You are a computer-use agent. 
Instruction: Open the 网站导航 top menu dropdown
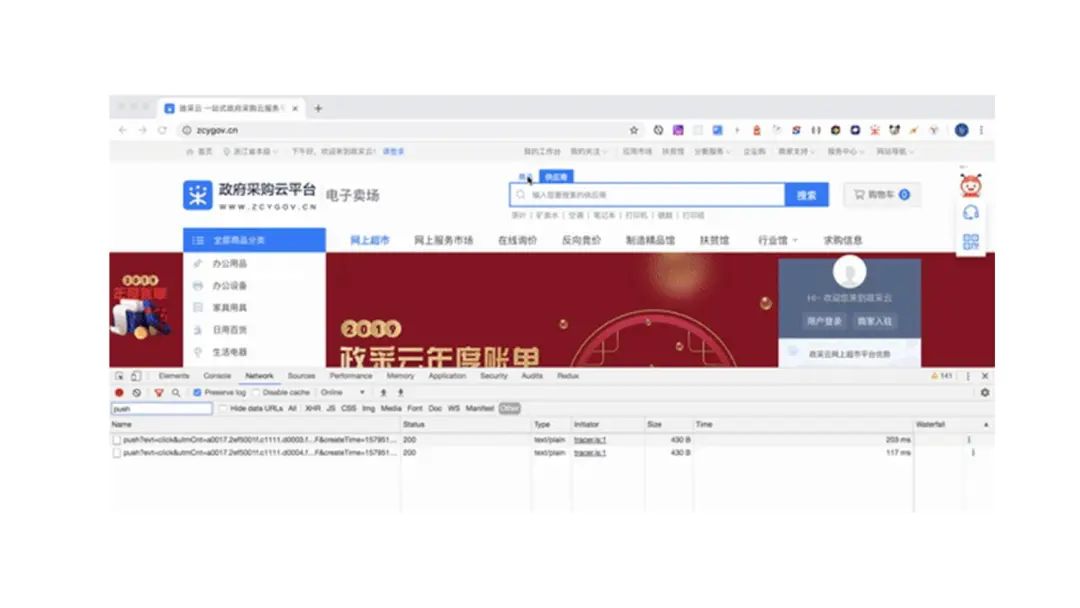point(895,151)
